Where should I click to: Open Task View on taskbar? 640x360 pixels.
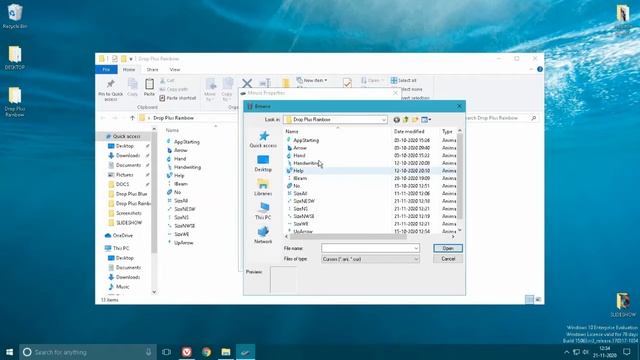(167, 352)
